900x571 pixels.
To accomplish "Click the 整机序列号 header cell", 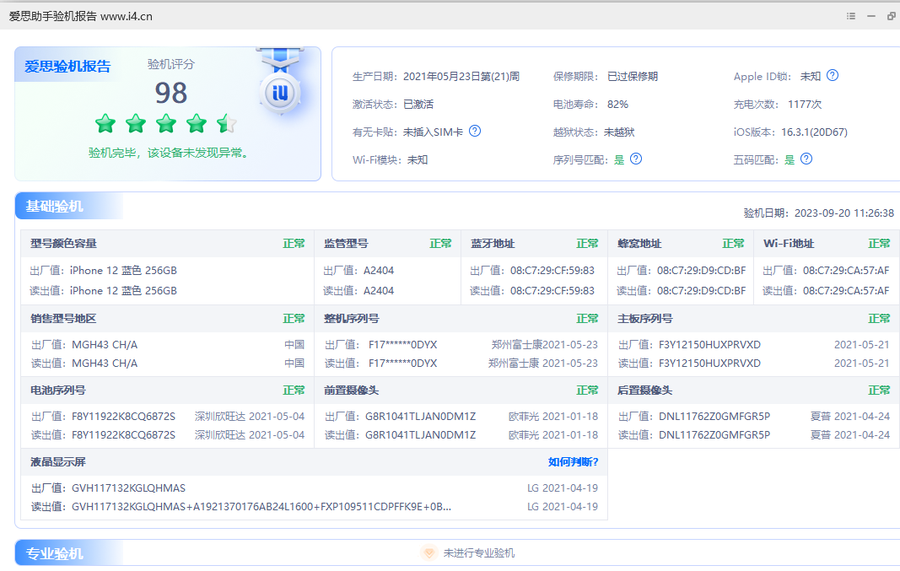I will coord(461,318).
